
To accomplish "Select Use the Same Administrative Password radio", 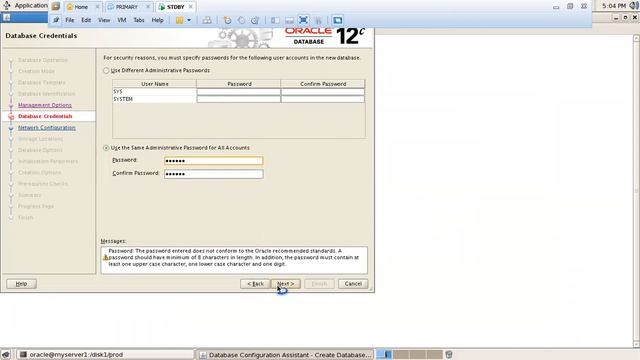I will point(106,148).
